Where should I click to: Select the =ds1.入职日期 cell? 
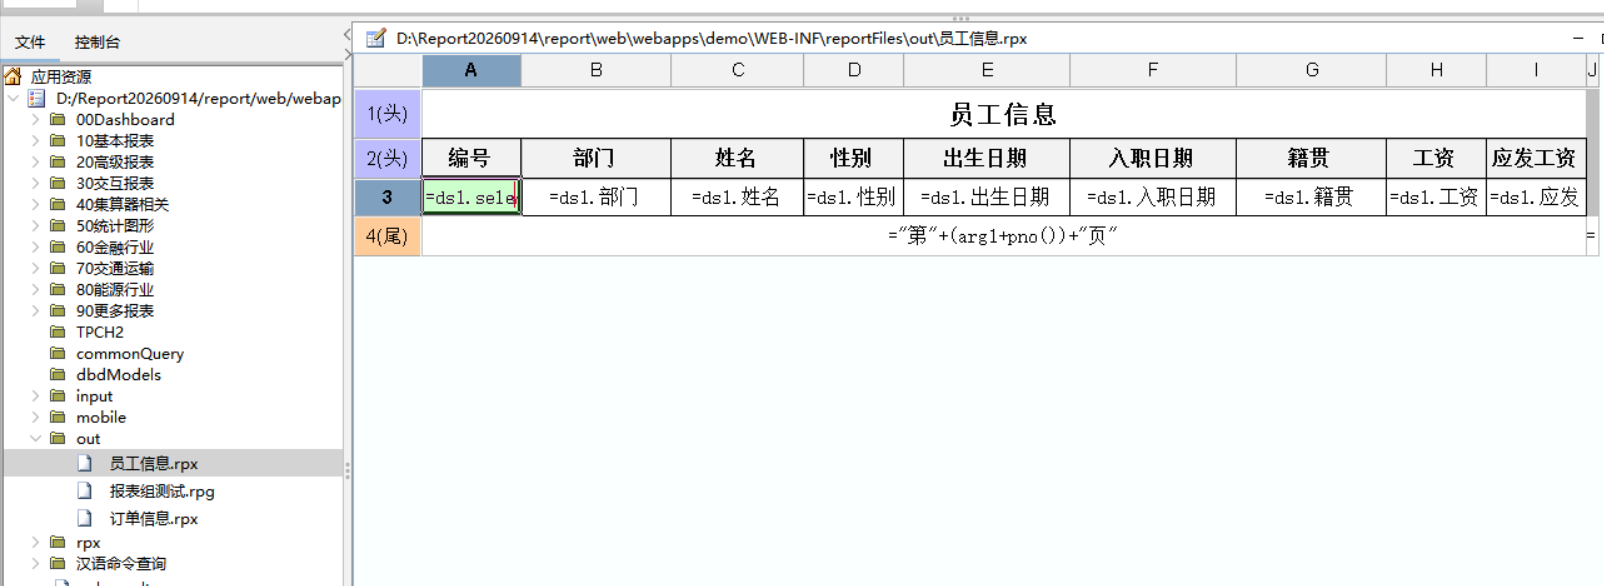1153,197
